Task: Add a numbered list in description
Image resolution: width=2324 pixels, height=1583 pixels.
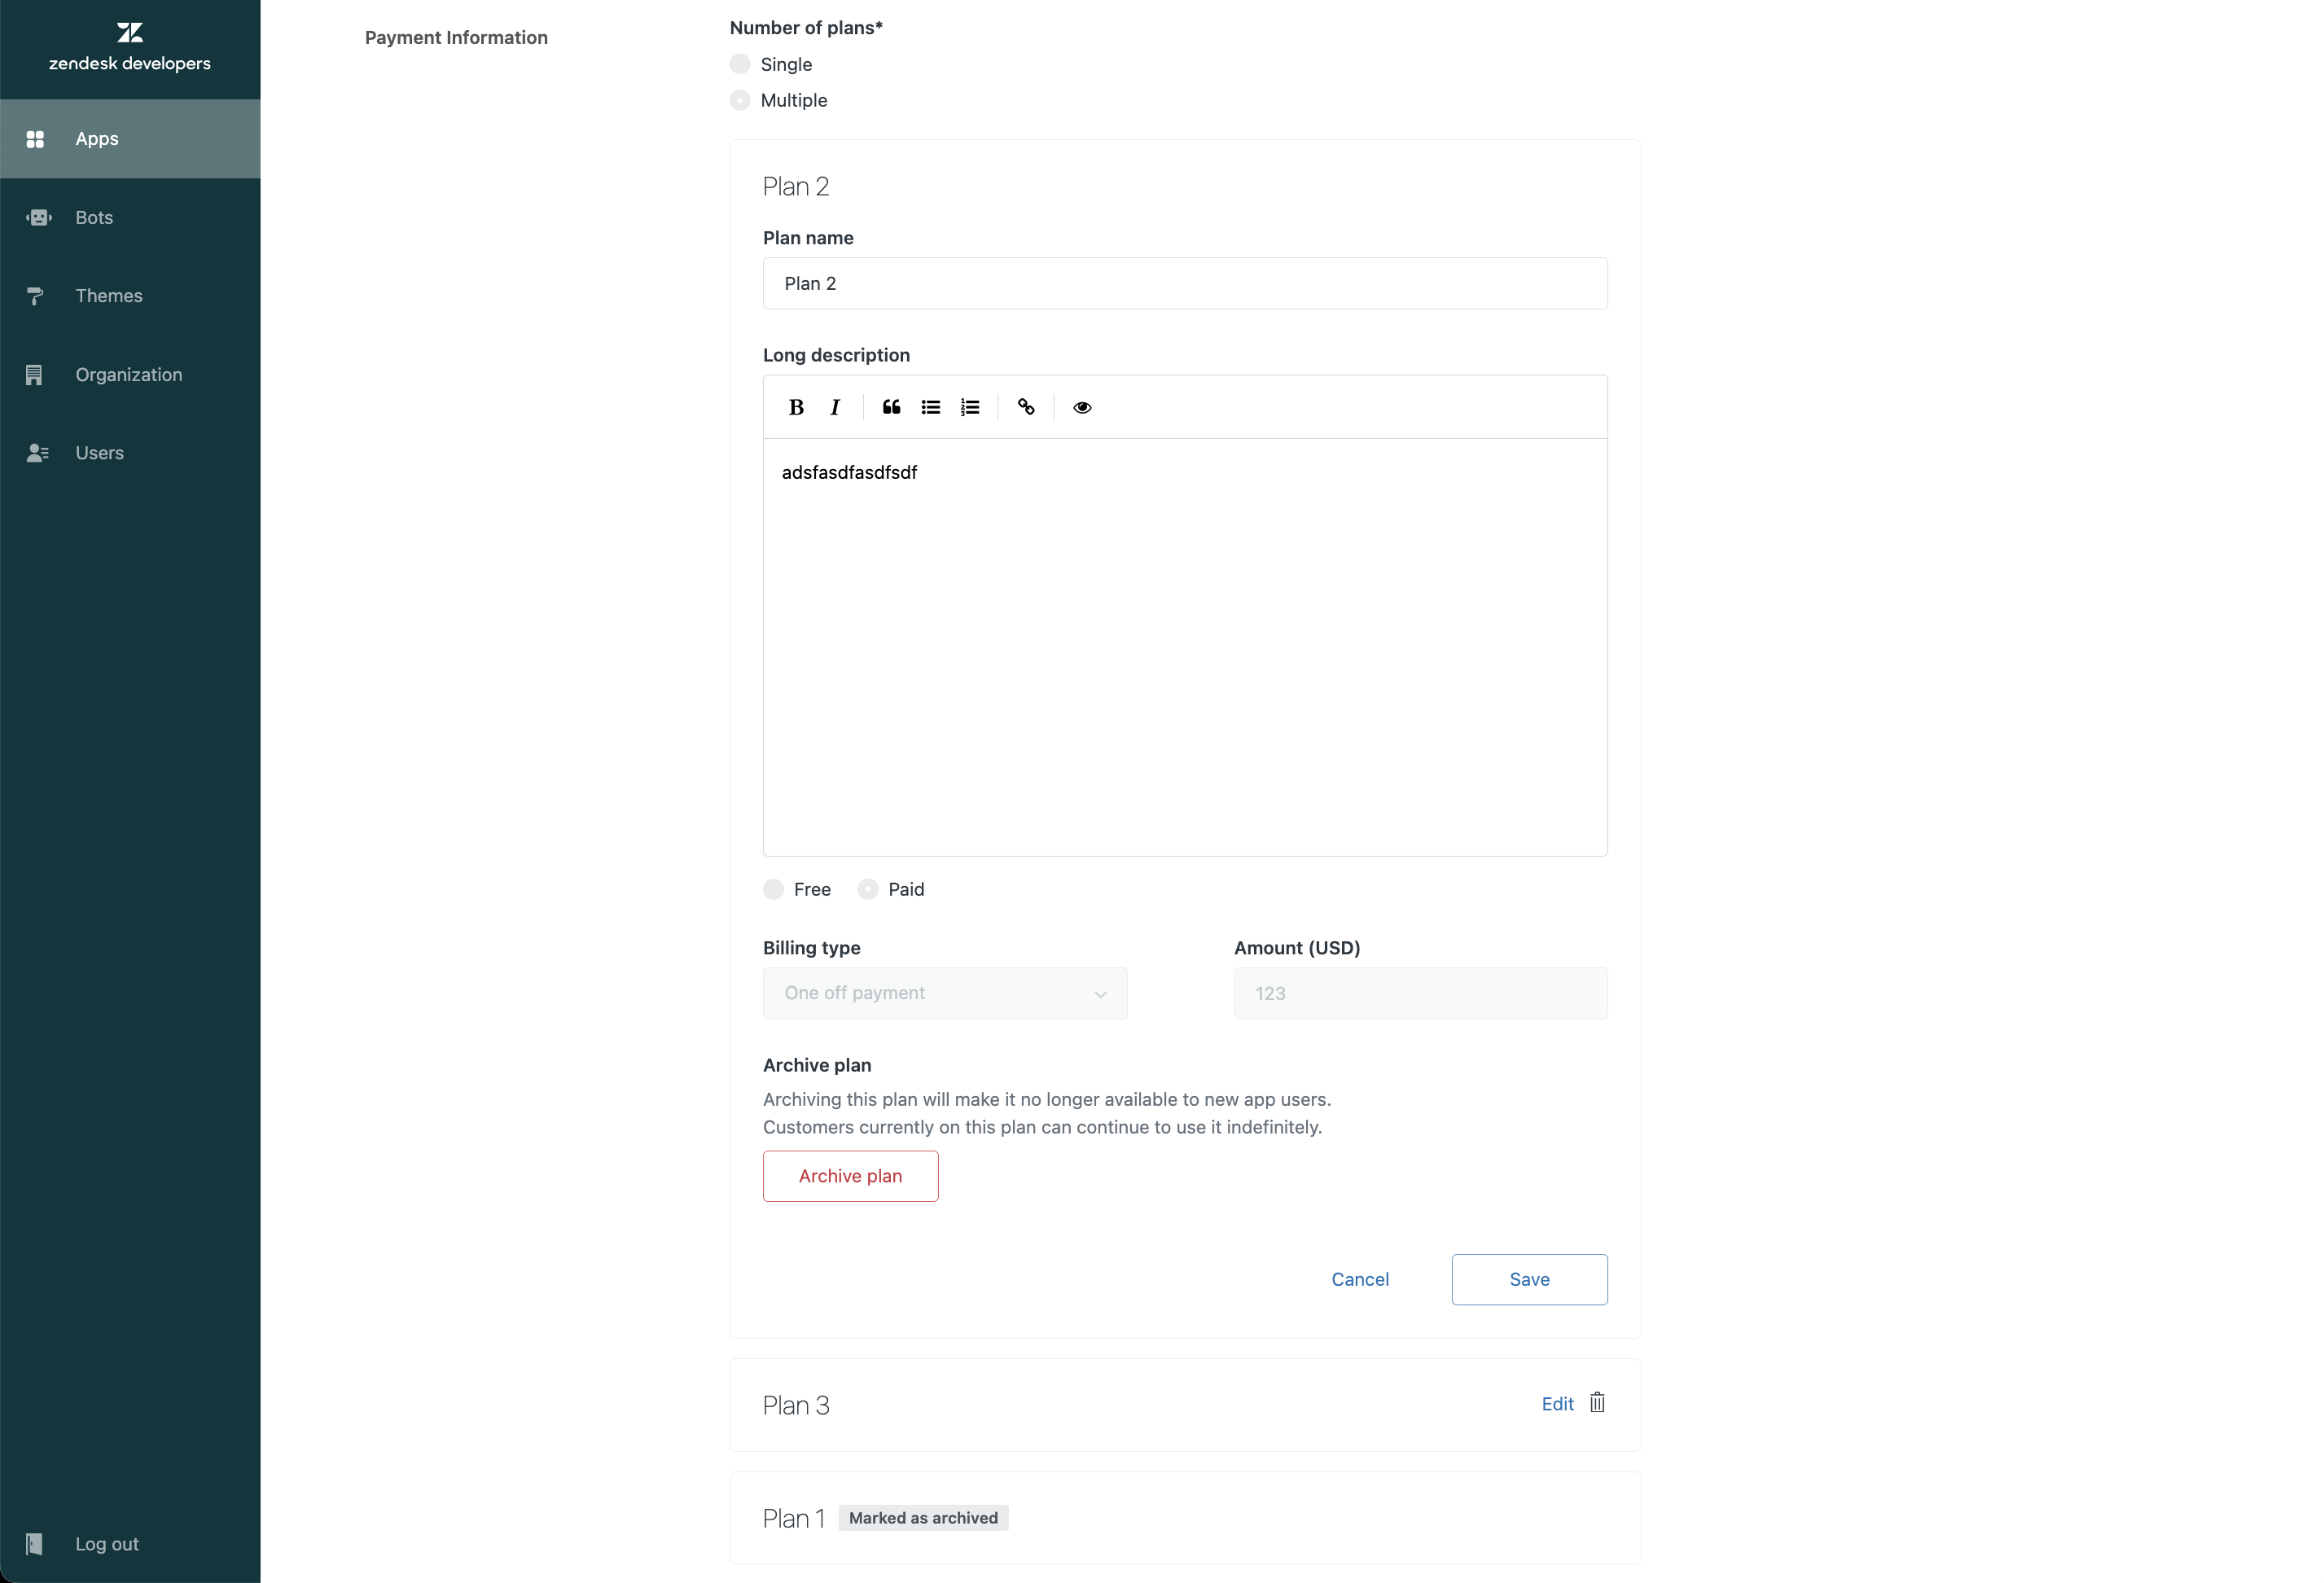Action: pos(970,407)
